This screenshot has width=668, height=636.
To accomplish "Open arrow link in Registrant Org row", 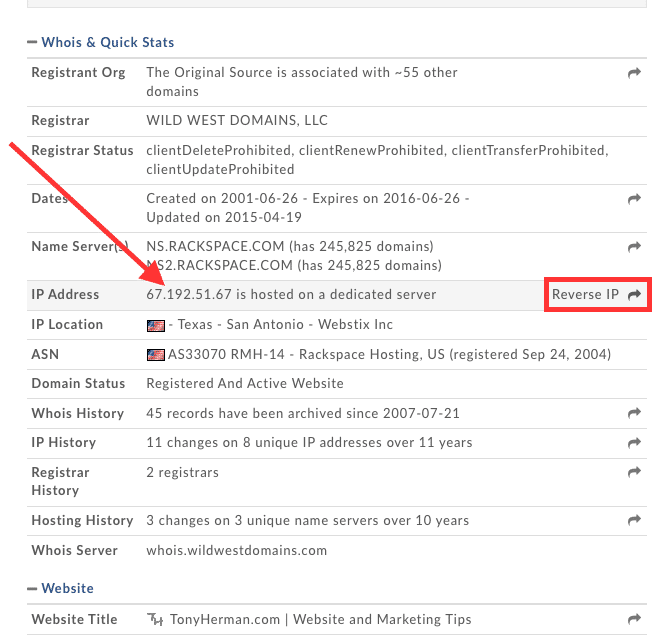I will click(x=634, y=73).
